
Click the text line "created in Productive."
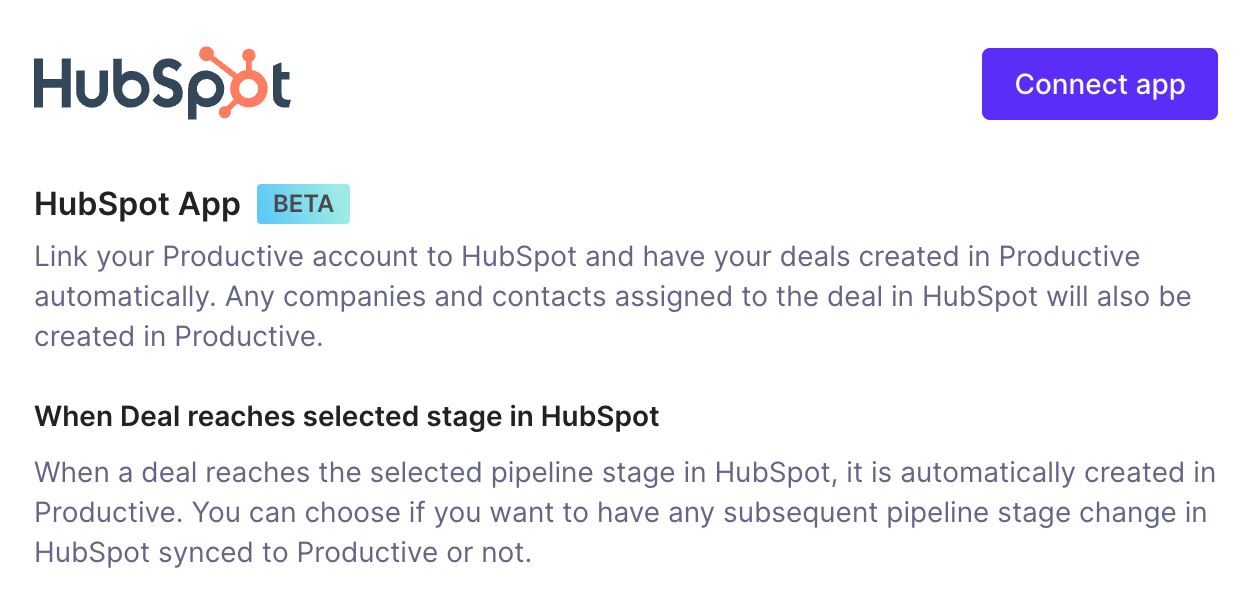(179, 337)
